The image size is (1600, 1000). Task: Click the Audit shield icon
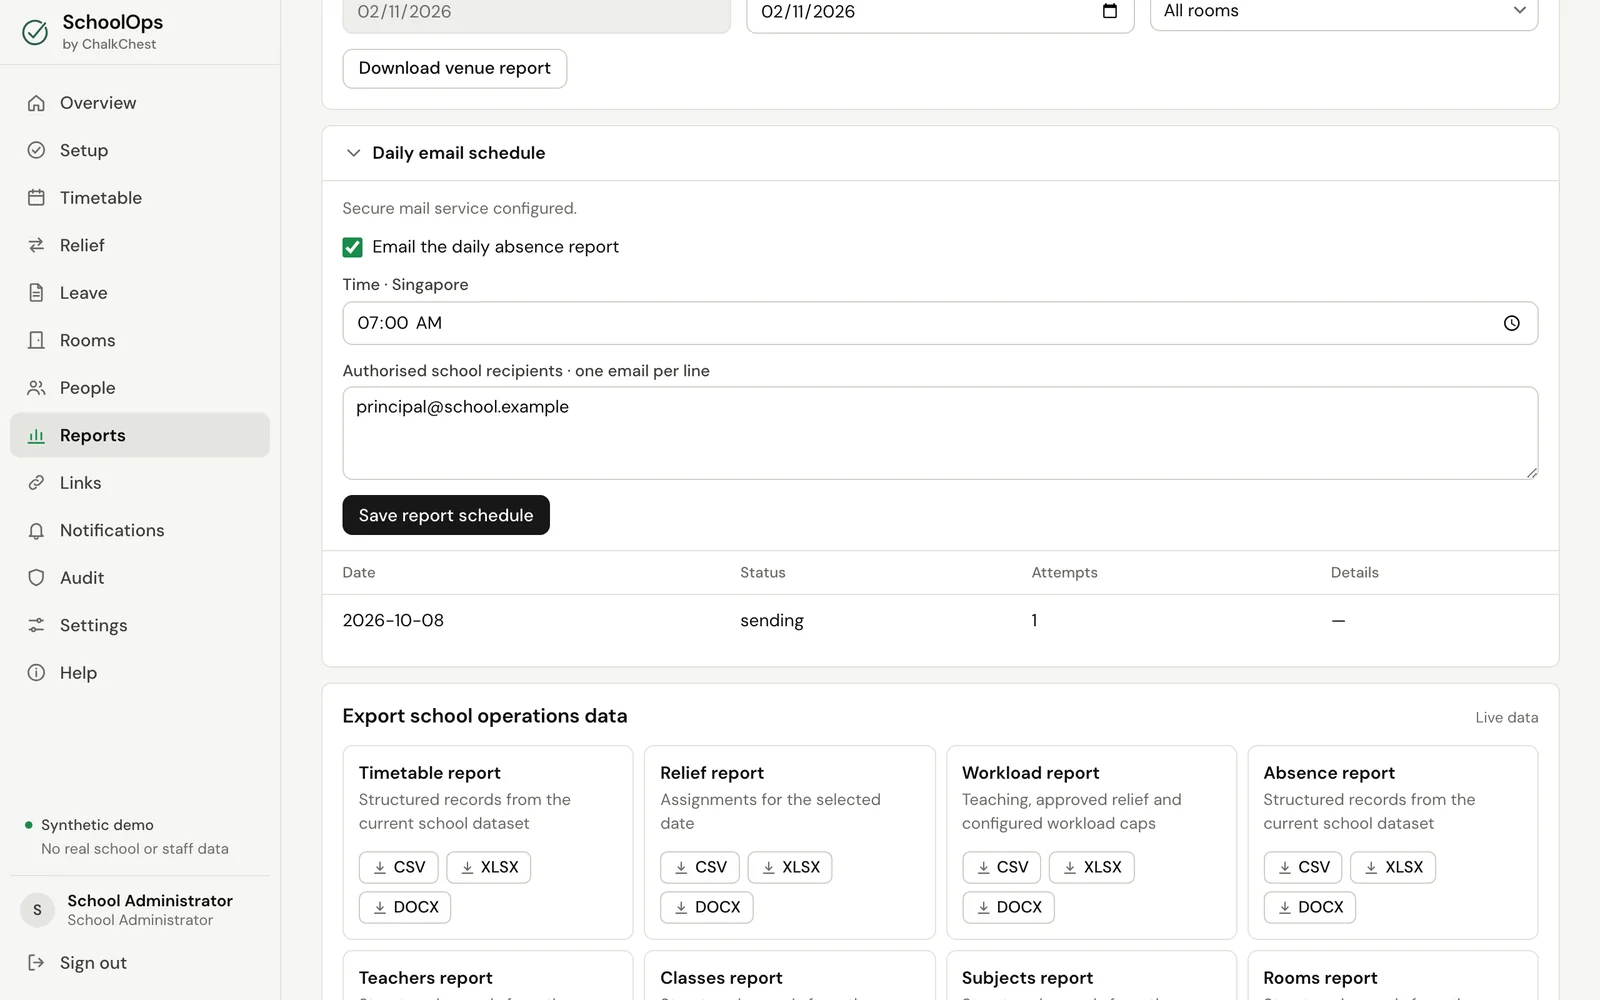(x=36, y=578)
